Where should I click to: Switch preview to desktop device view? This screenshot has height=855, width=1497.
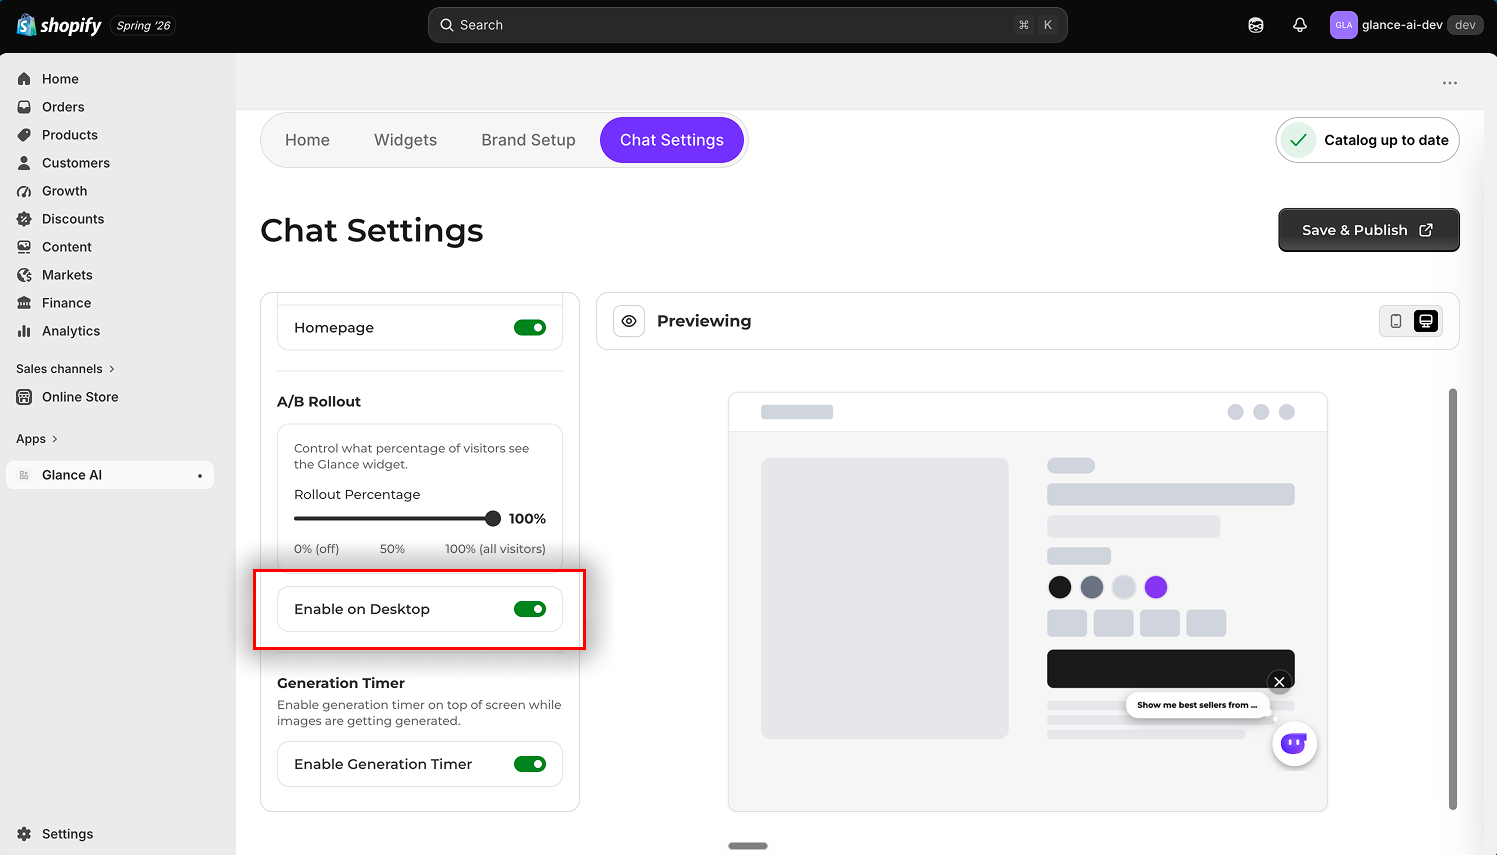coord(1426,321)
